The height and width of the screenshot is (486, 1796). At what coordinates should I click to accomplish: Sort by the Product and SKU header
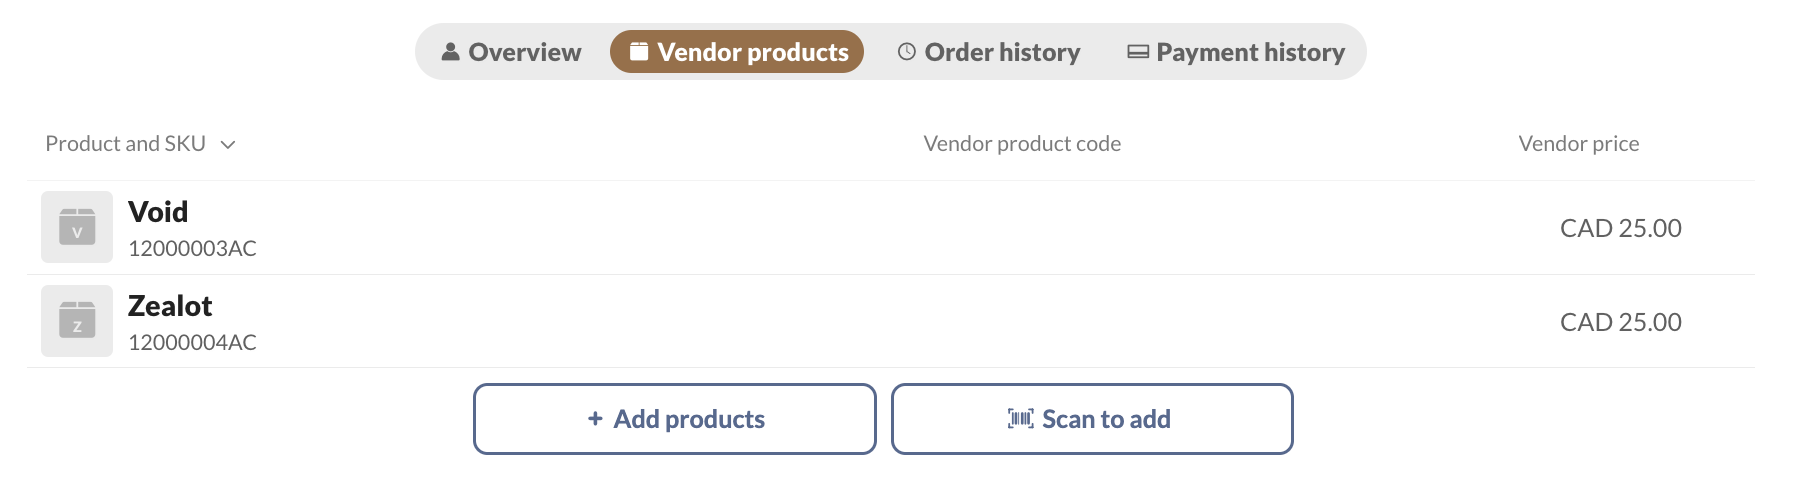point(125,144)
